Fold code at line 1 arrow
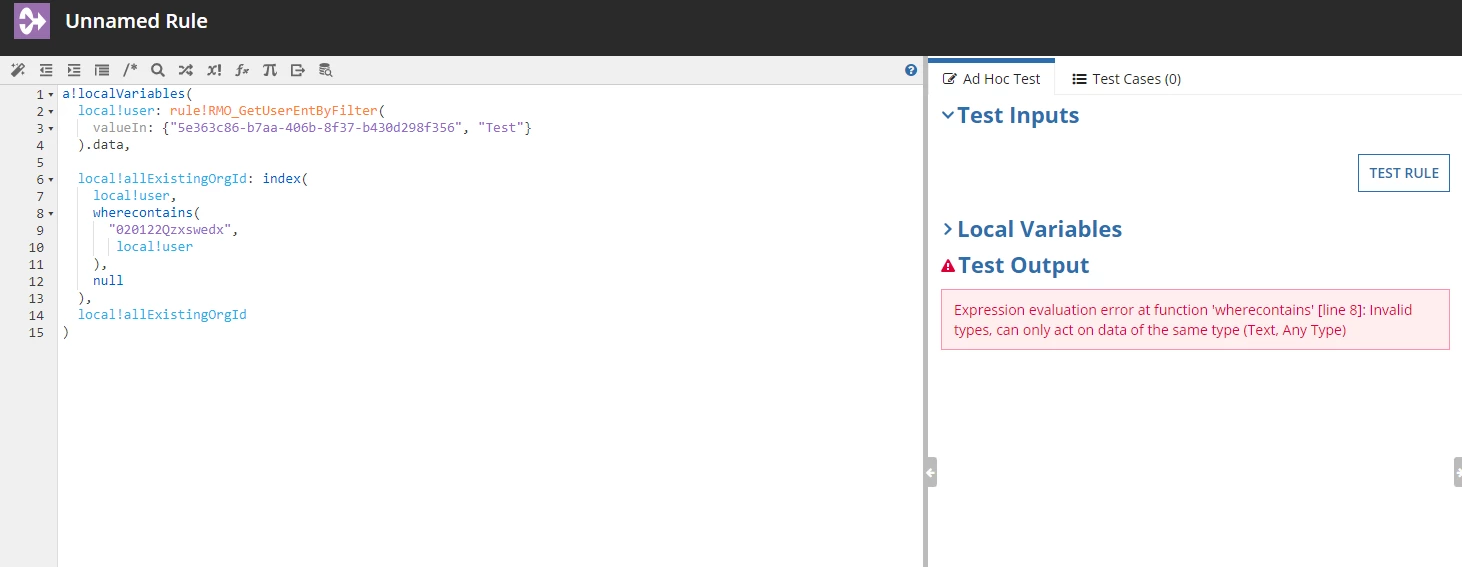 pyautogui.click(x=51, y=94)
